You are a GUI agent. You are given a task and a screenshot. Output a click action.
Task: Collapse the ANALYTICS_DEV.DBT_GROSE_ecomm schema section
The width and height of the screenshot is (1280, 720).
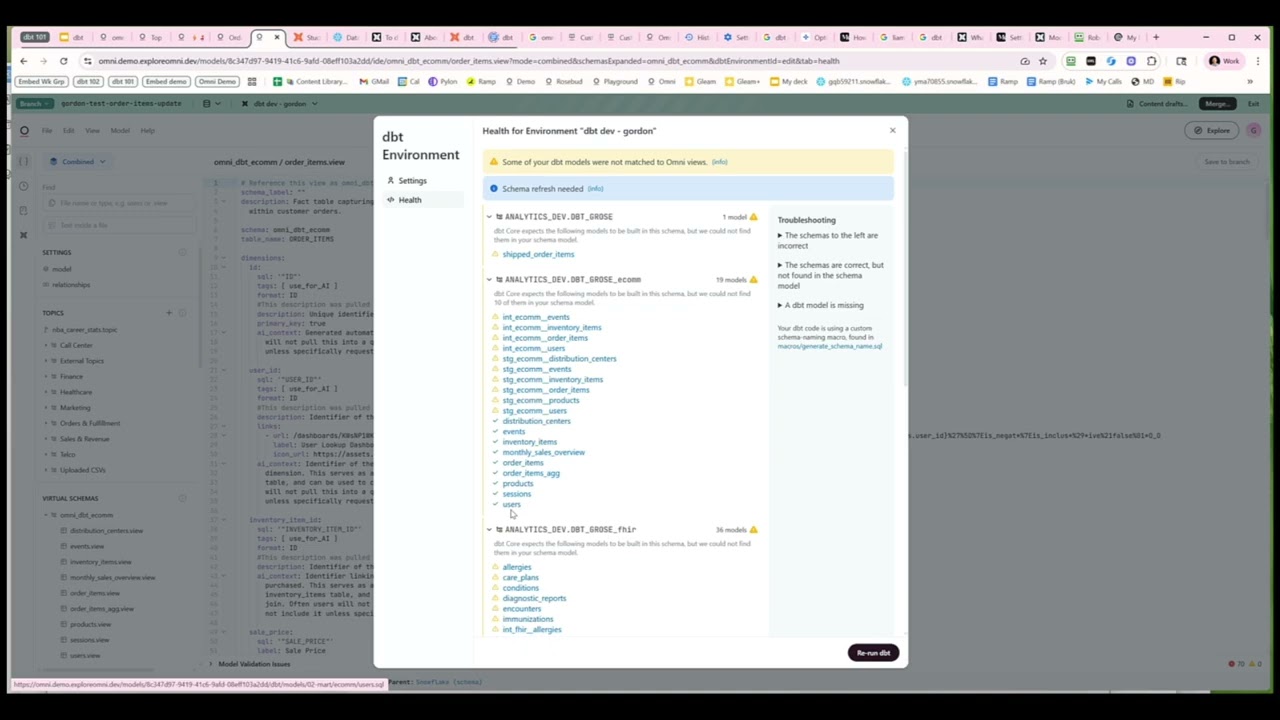pyautogui.click(x=489, y=280)
